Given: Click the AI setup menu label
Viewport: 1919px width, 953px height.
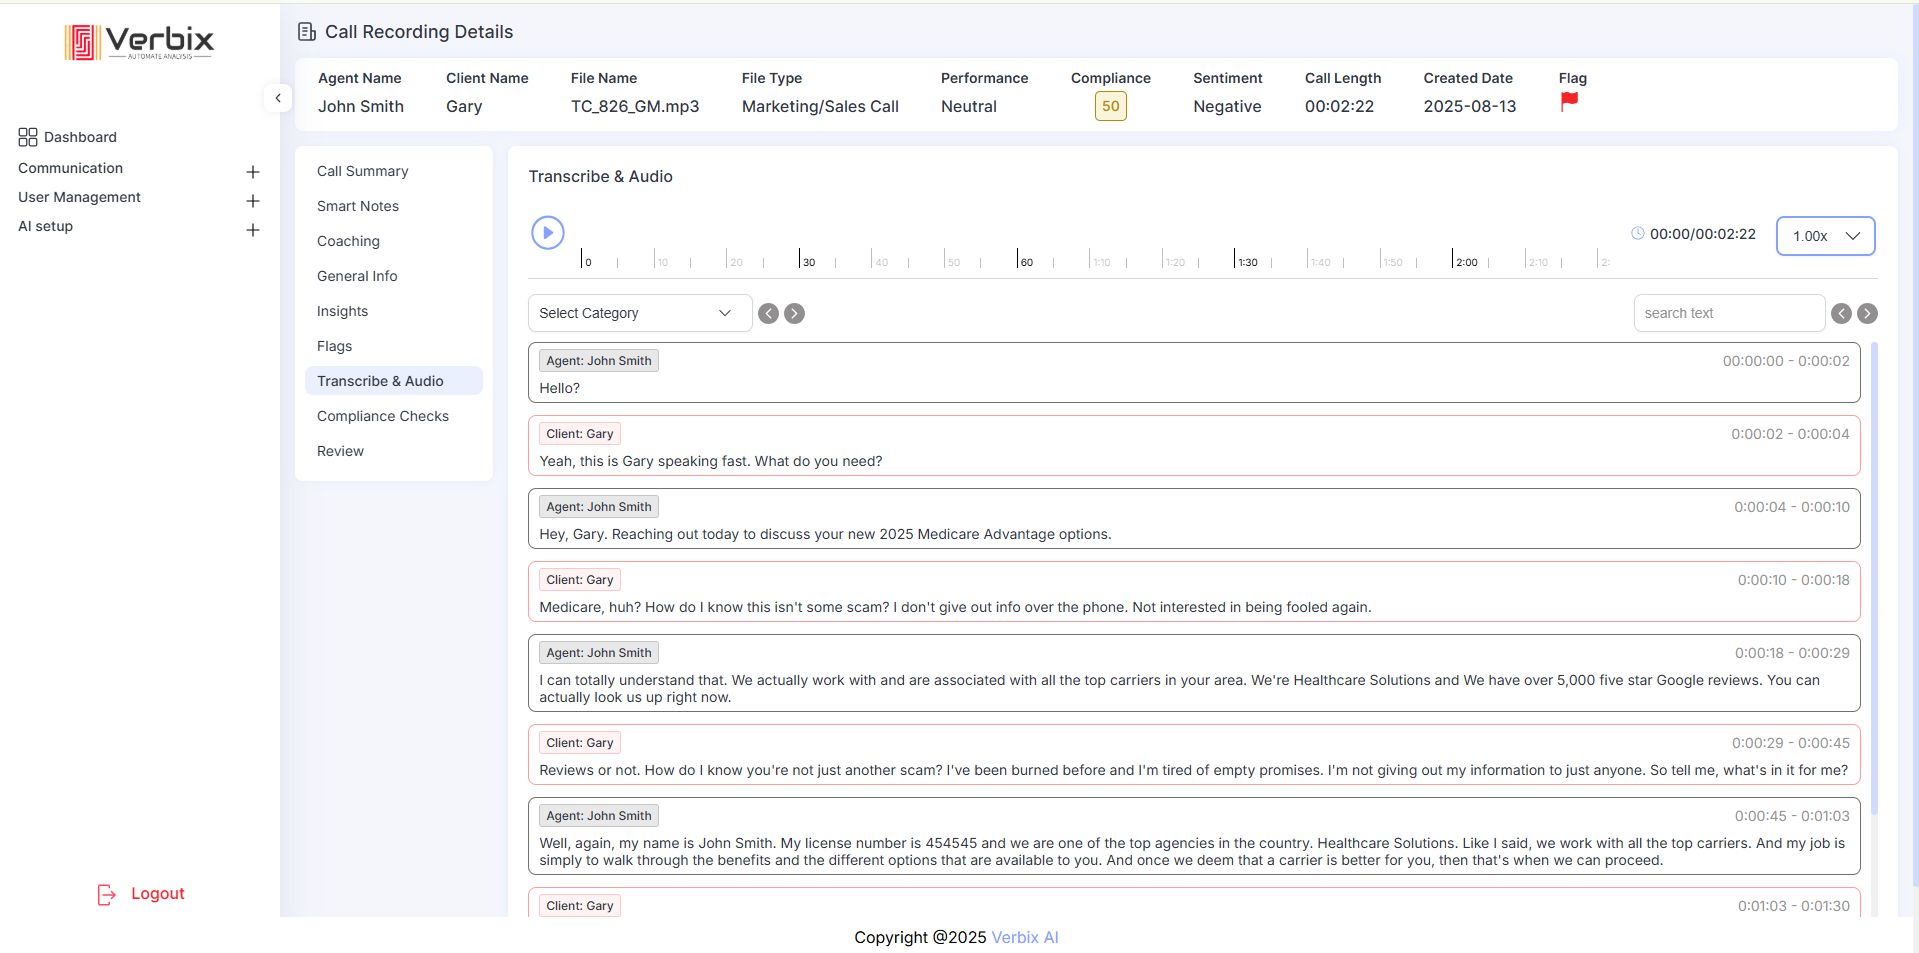Looking at the screenshot, I should [x=45, y=226].
